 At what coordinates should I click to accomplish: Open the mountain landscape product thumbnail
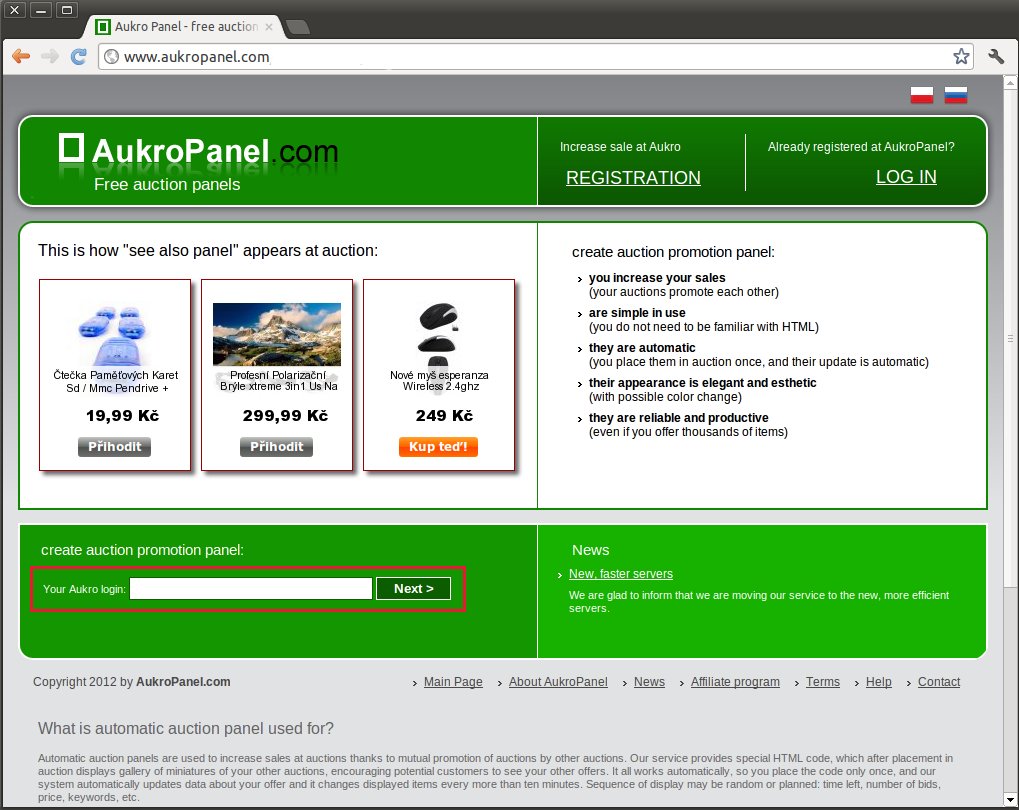pos(277,334)
